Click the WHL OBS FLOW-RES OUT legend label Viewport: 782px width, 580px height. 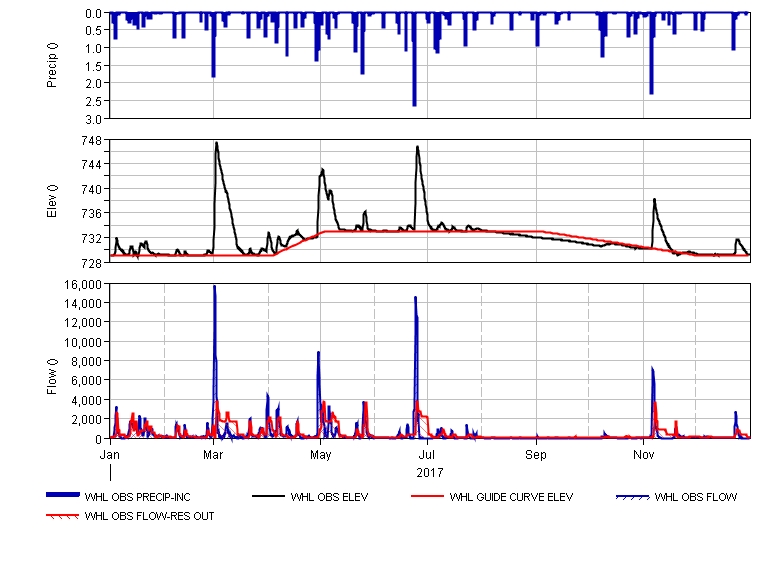coord(149,516)
